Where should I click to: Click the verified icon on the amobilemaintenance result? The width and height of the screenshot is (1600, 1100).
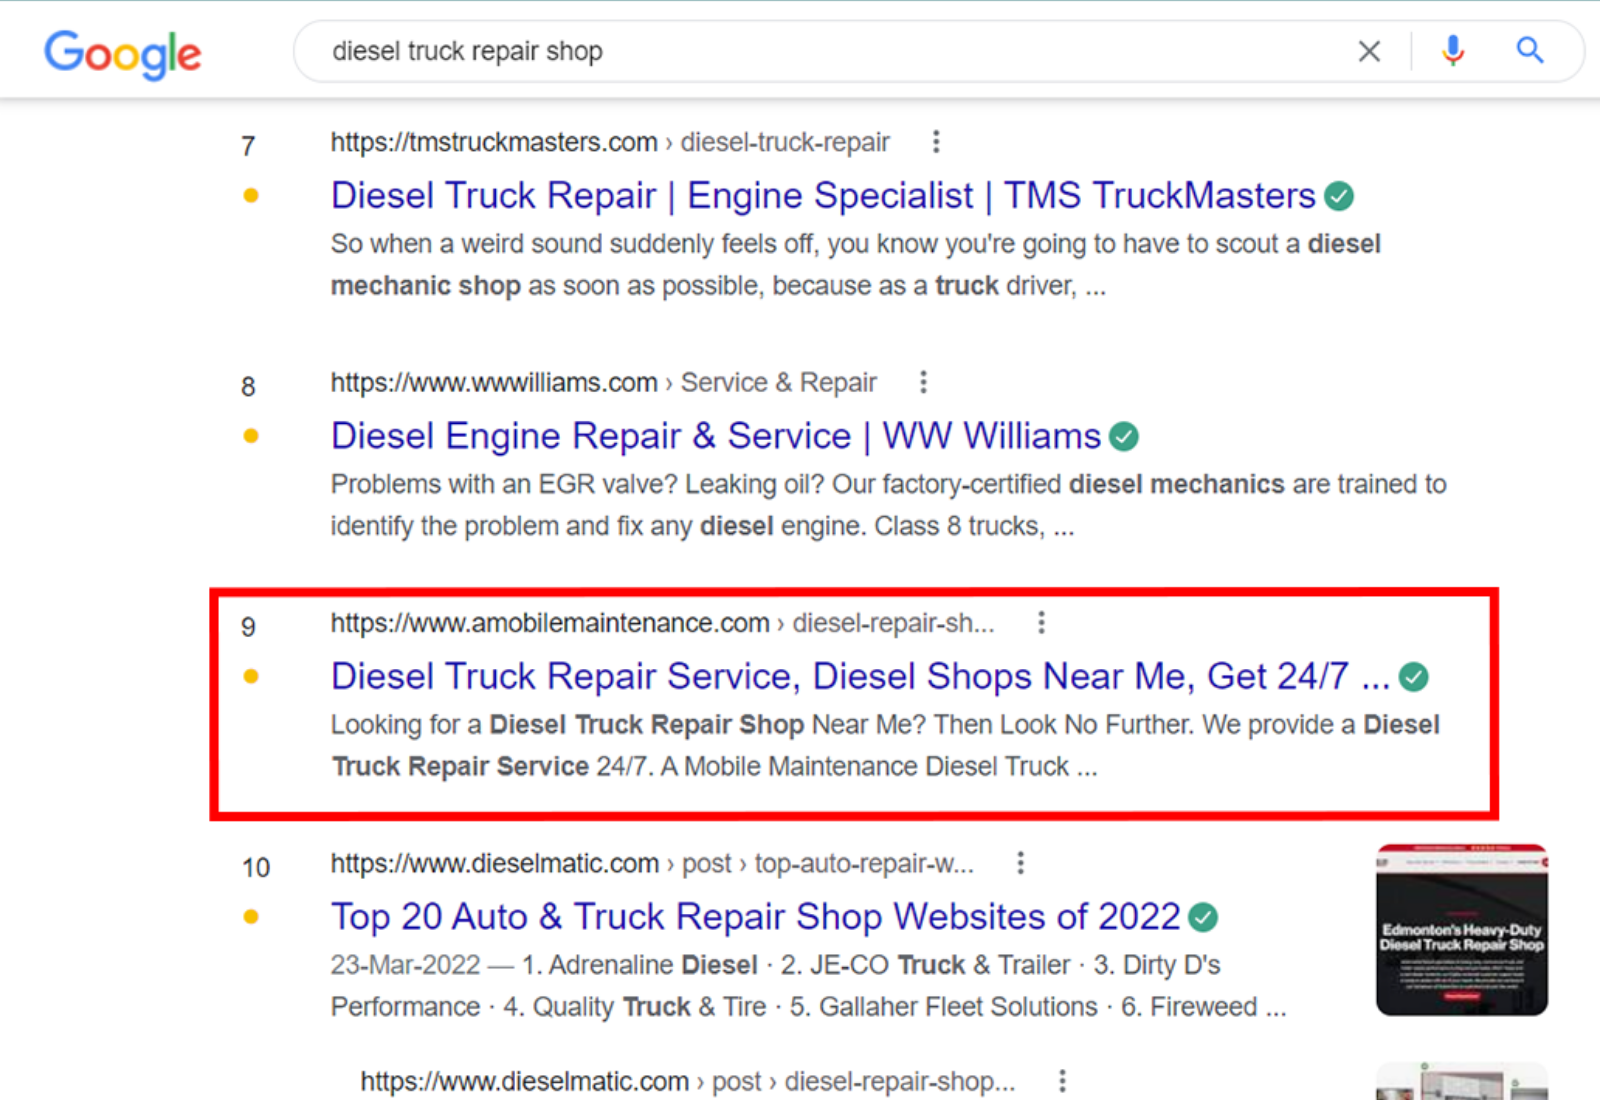(1414, 676)
